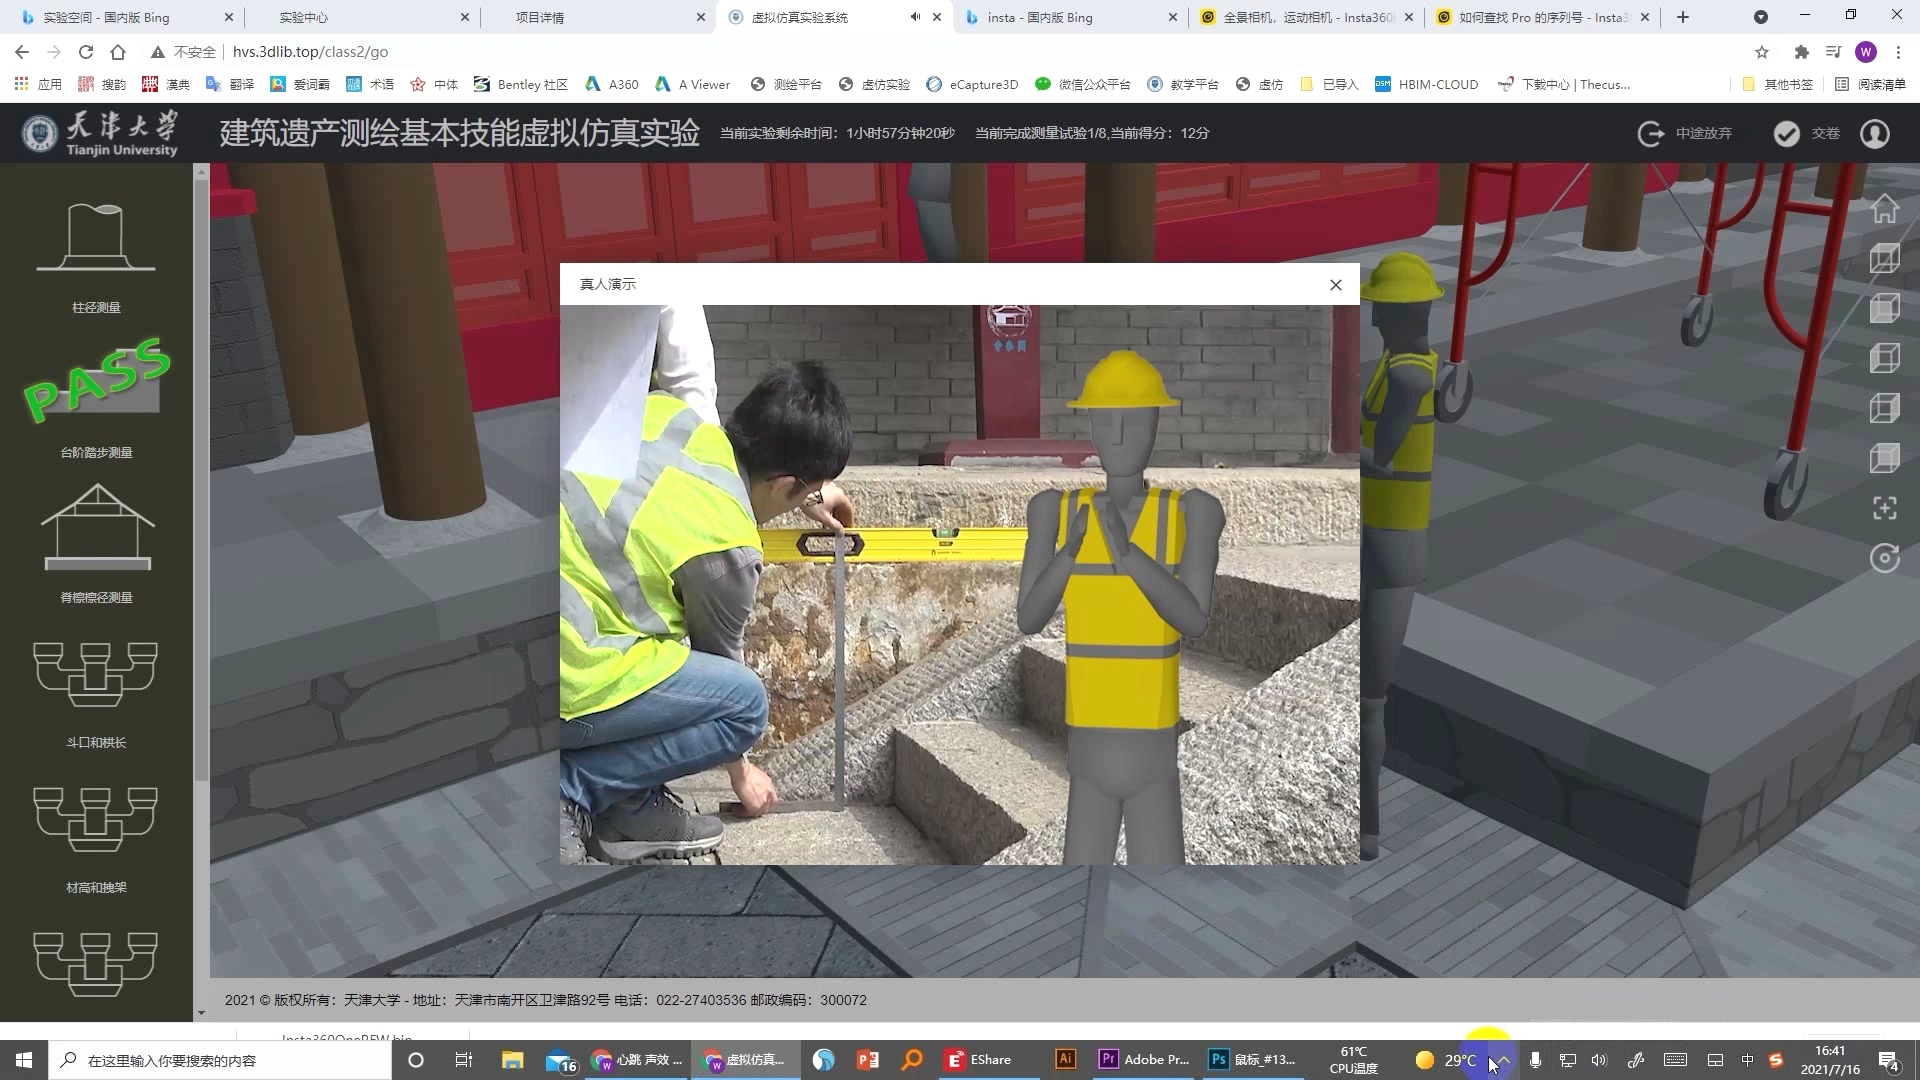
Task: Expand the system tray hidden icons chevron
Action: [x=1502, y=1060]
